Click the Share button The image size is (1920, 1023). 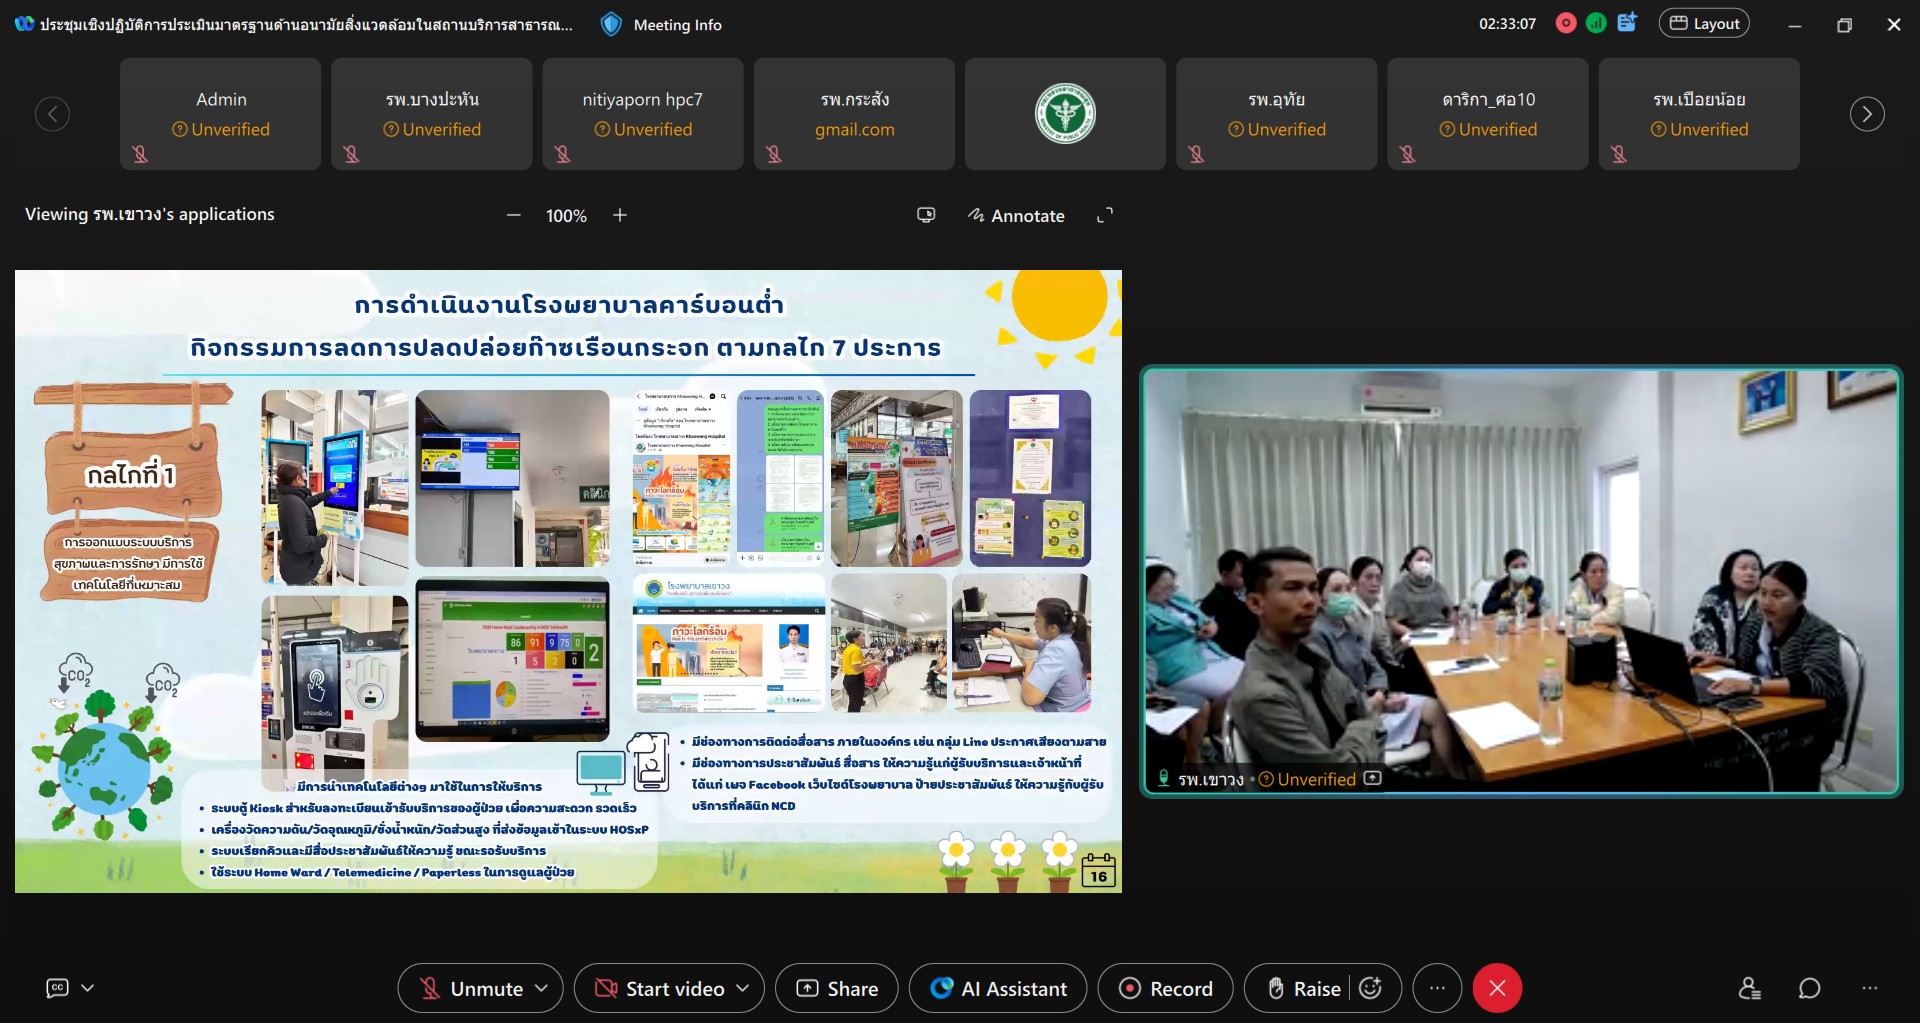(x=836, y=988)
